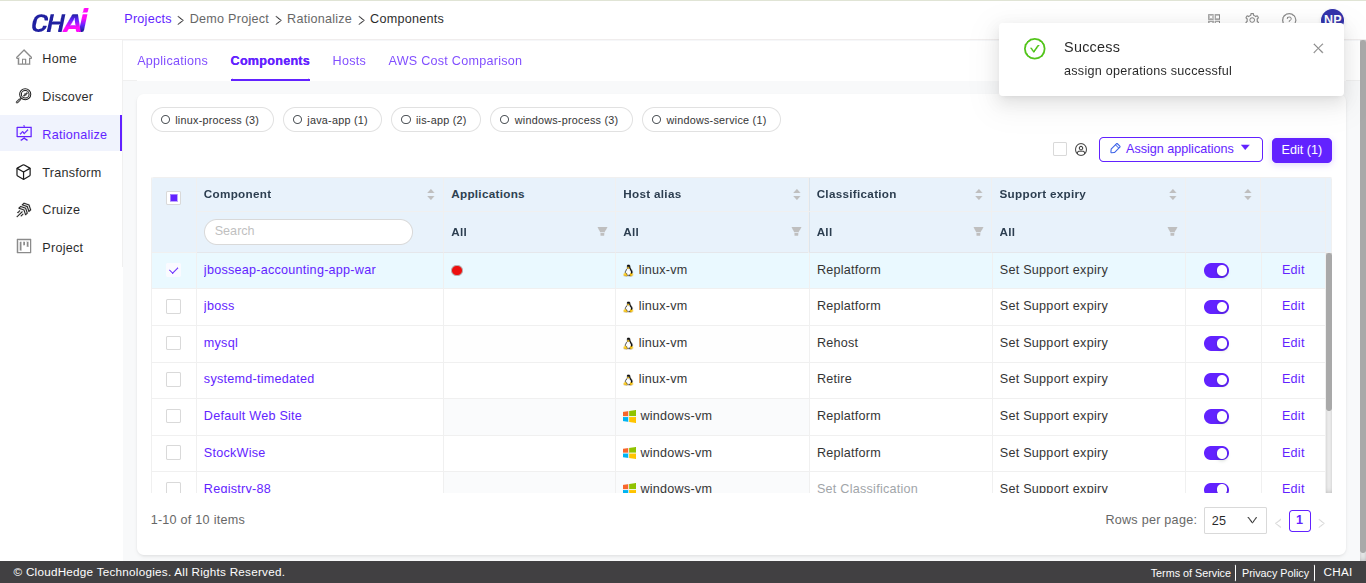Open the Discover section icon

click(x=24, y=96)
